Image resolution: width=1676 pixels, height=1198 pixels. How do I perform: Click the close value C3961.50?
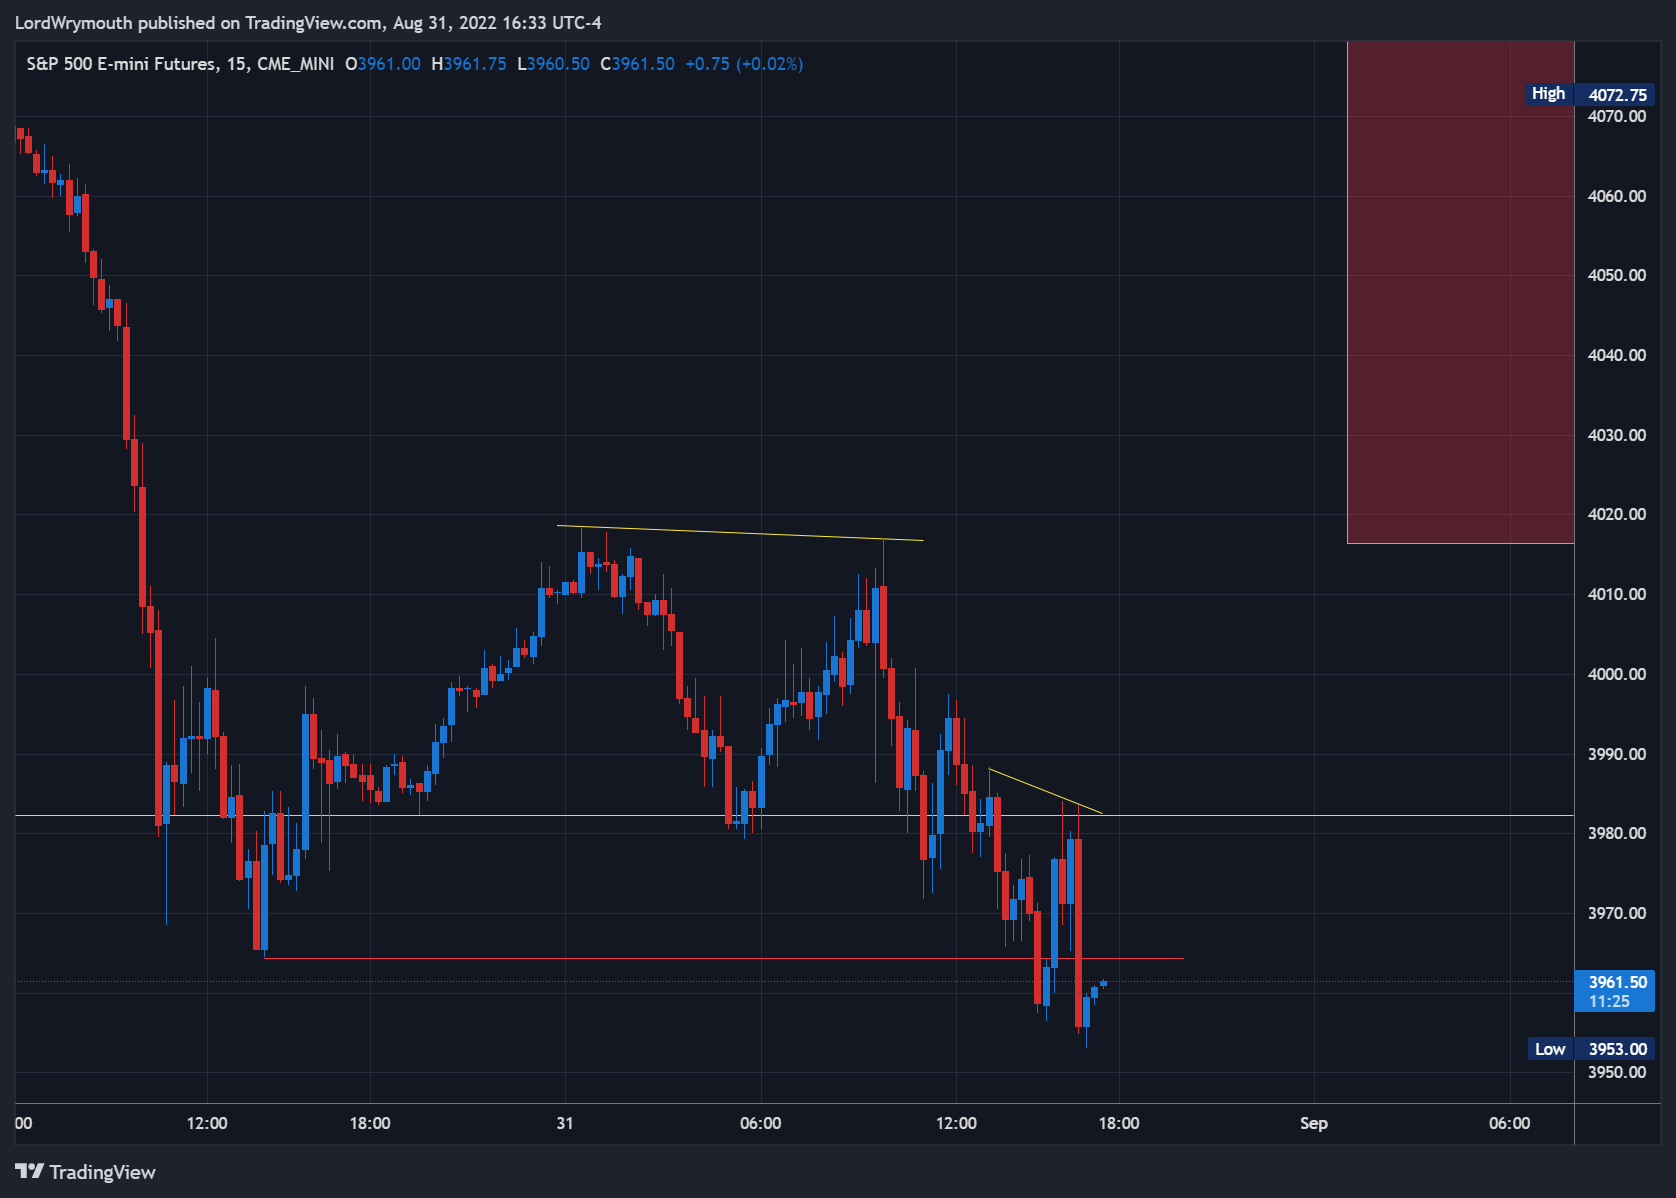pyautogui.click(x=637, y=64)
